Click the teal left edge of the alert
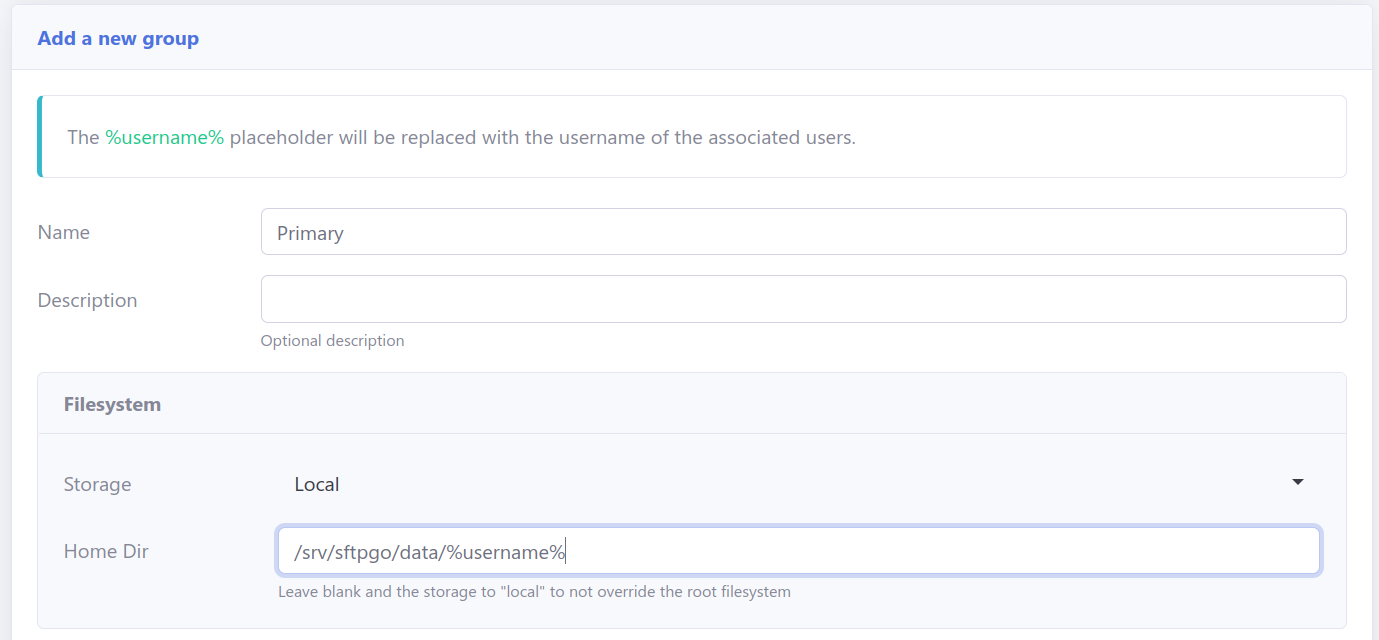 pos(40,136)
